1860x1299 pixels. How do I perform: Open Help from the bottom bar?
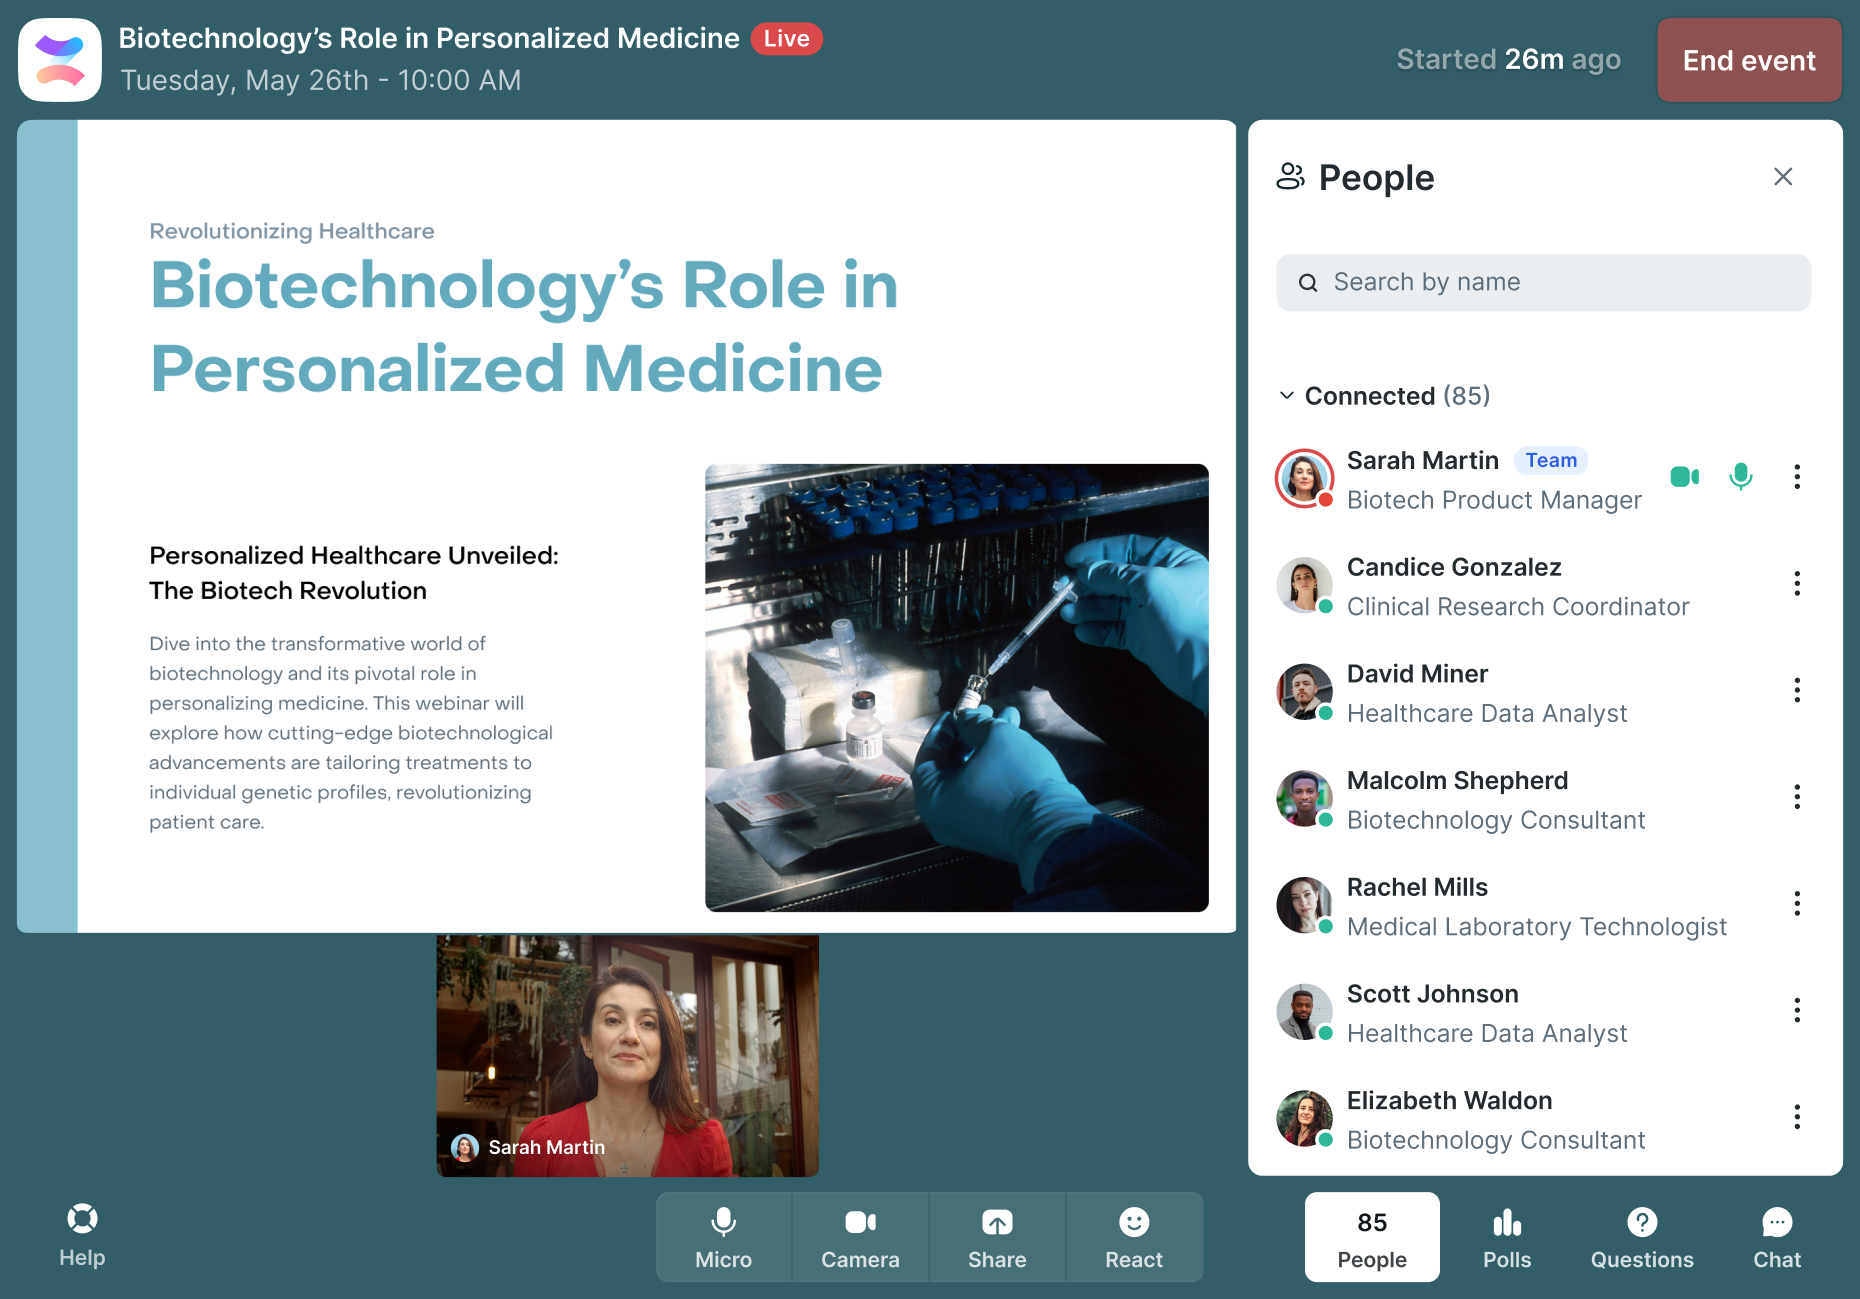[82, 1236]
